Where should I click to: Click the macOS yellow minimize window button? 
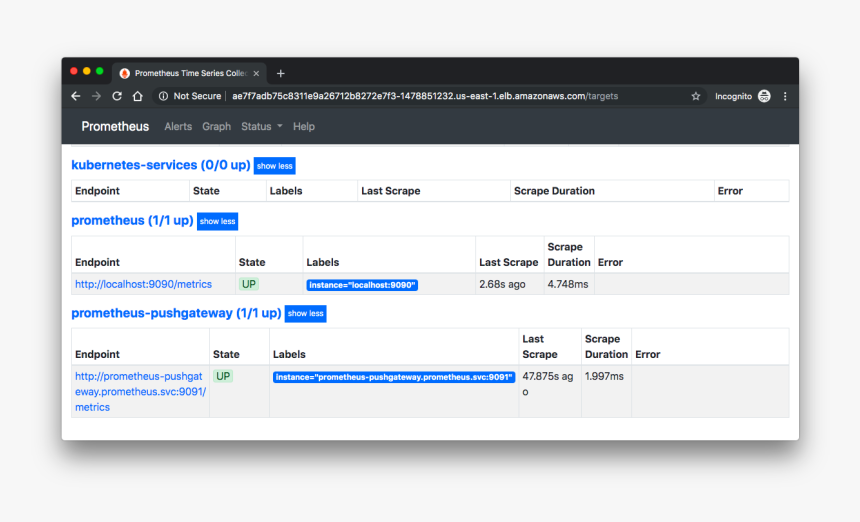click(87, 71)
